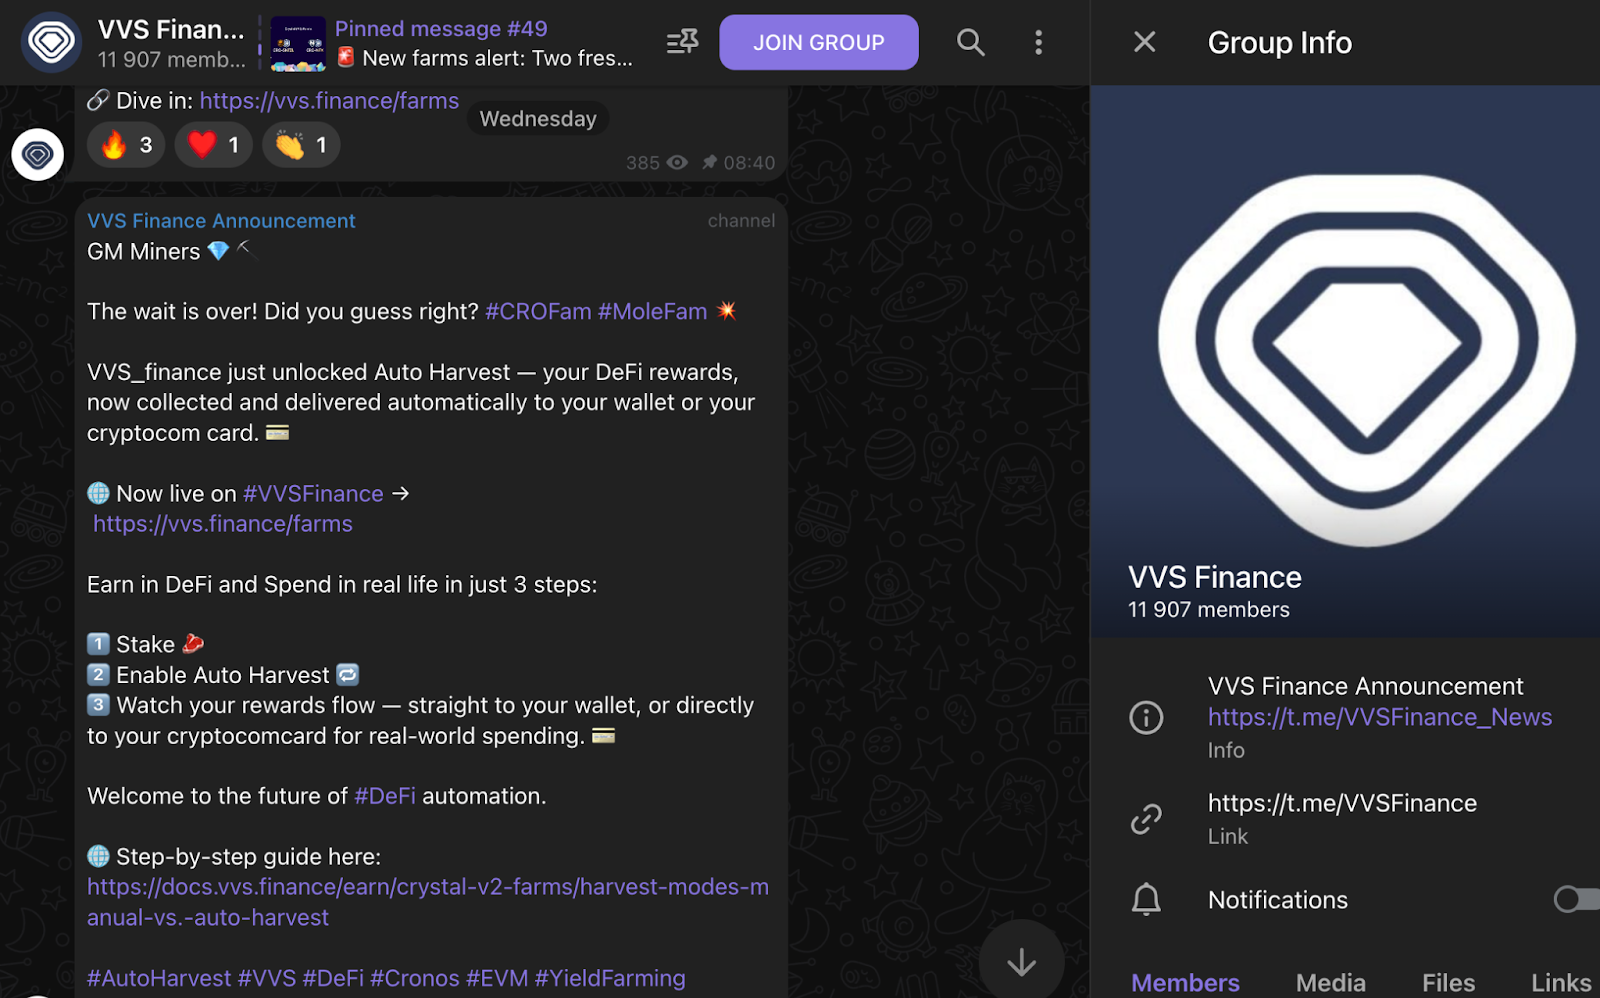
Task: Click the #YieldFarming hashtag
Action: point(610,978)
